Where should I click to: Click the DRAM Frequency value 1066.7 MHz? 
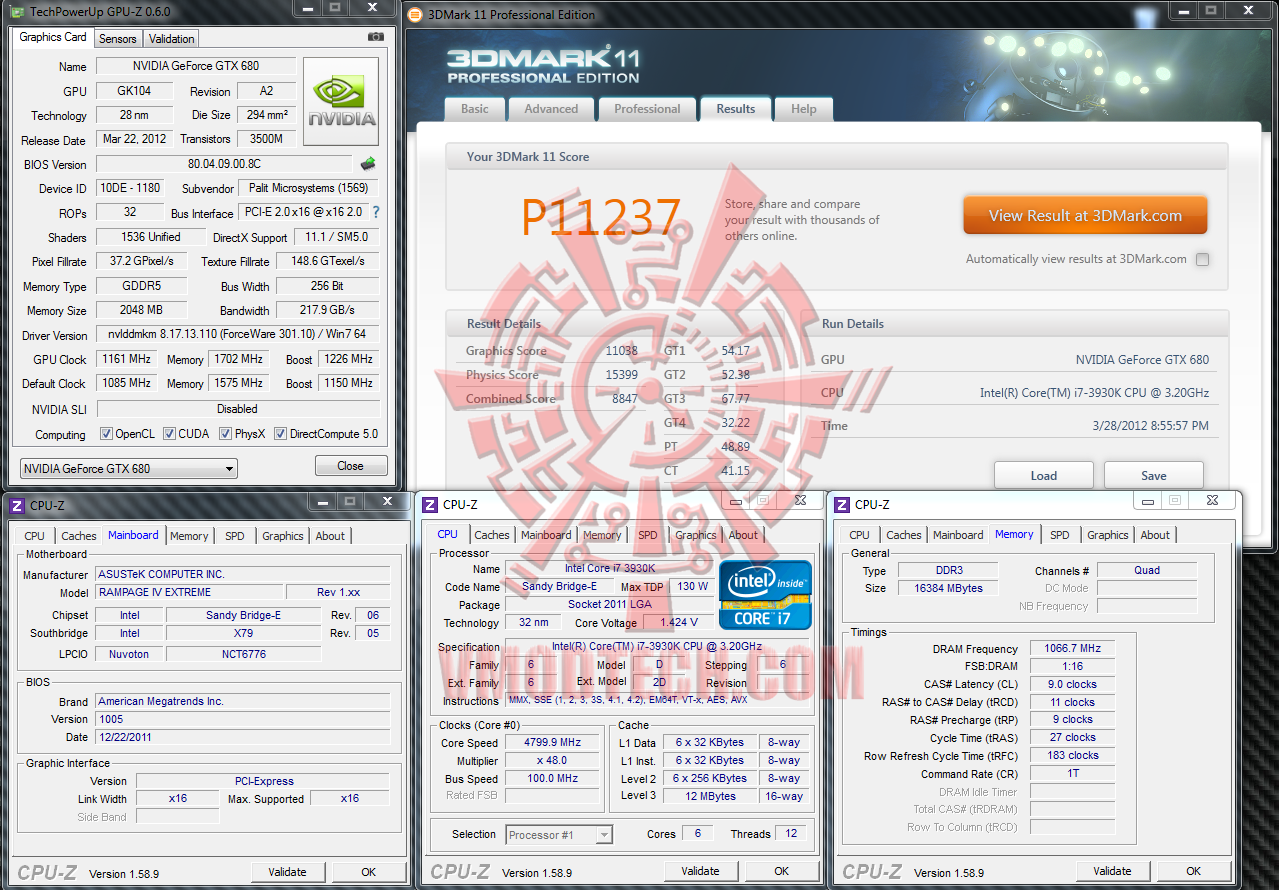[1072, 649]
